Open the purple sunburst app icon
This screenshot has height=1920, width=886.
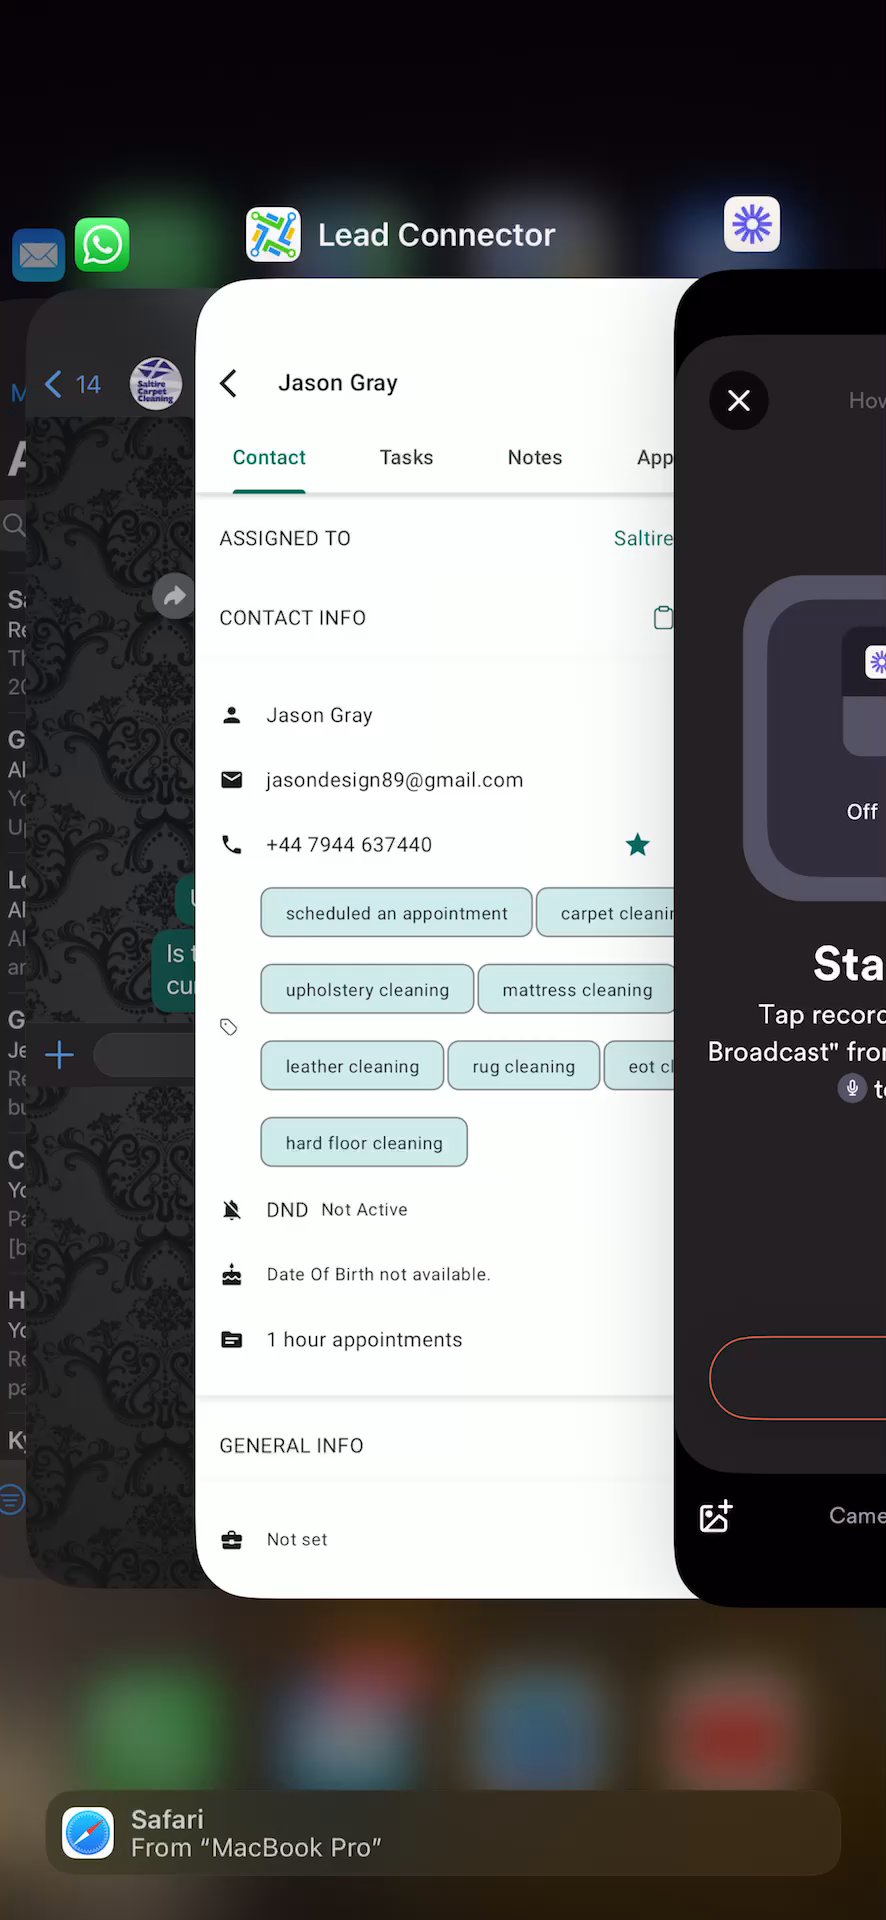click(x=752, y=224)
